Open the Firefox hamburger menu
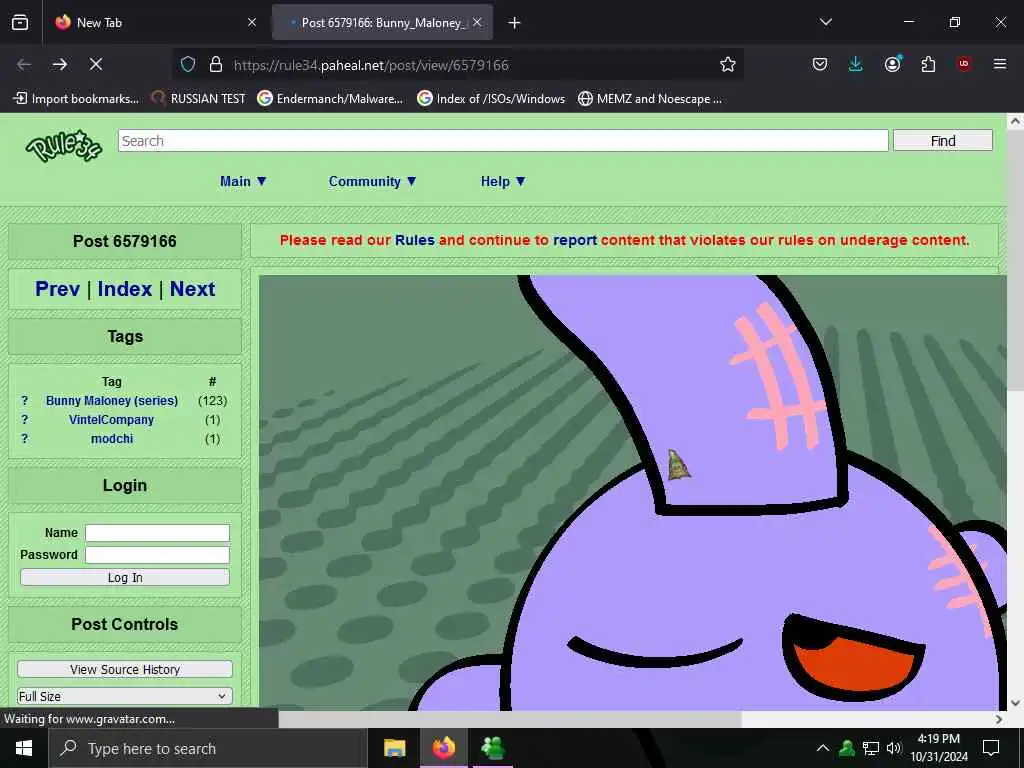The height and width of the screenshot is (768, 1024). pyautogui.click(x=1000, y=64)
